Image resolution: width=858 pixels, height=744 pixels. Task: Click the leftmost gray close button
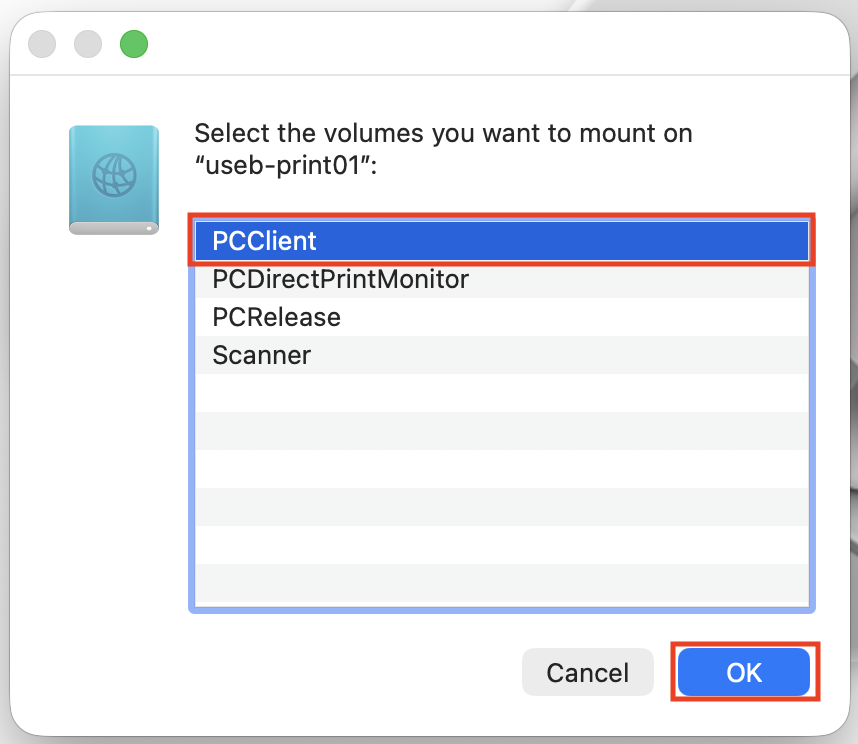pyautogui.click(x=42, y=44)
